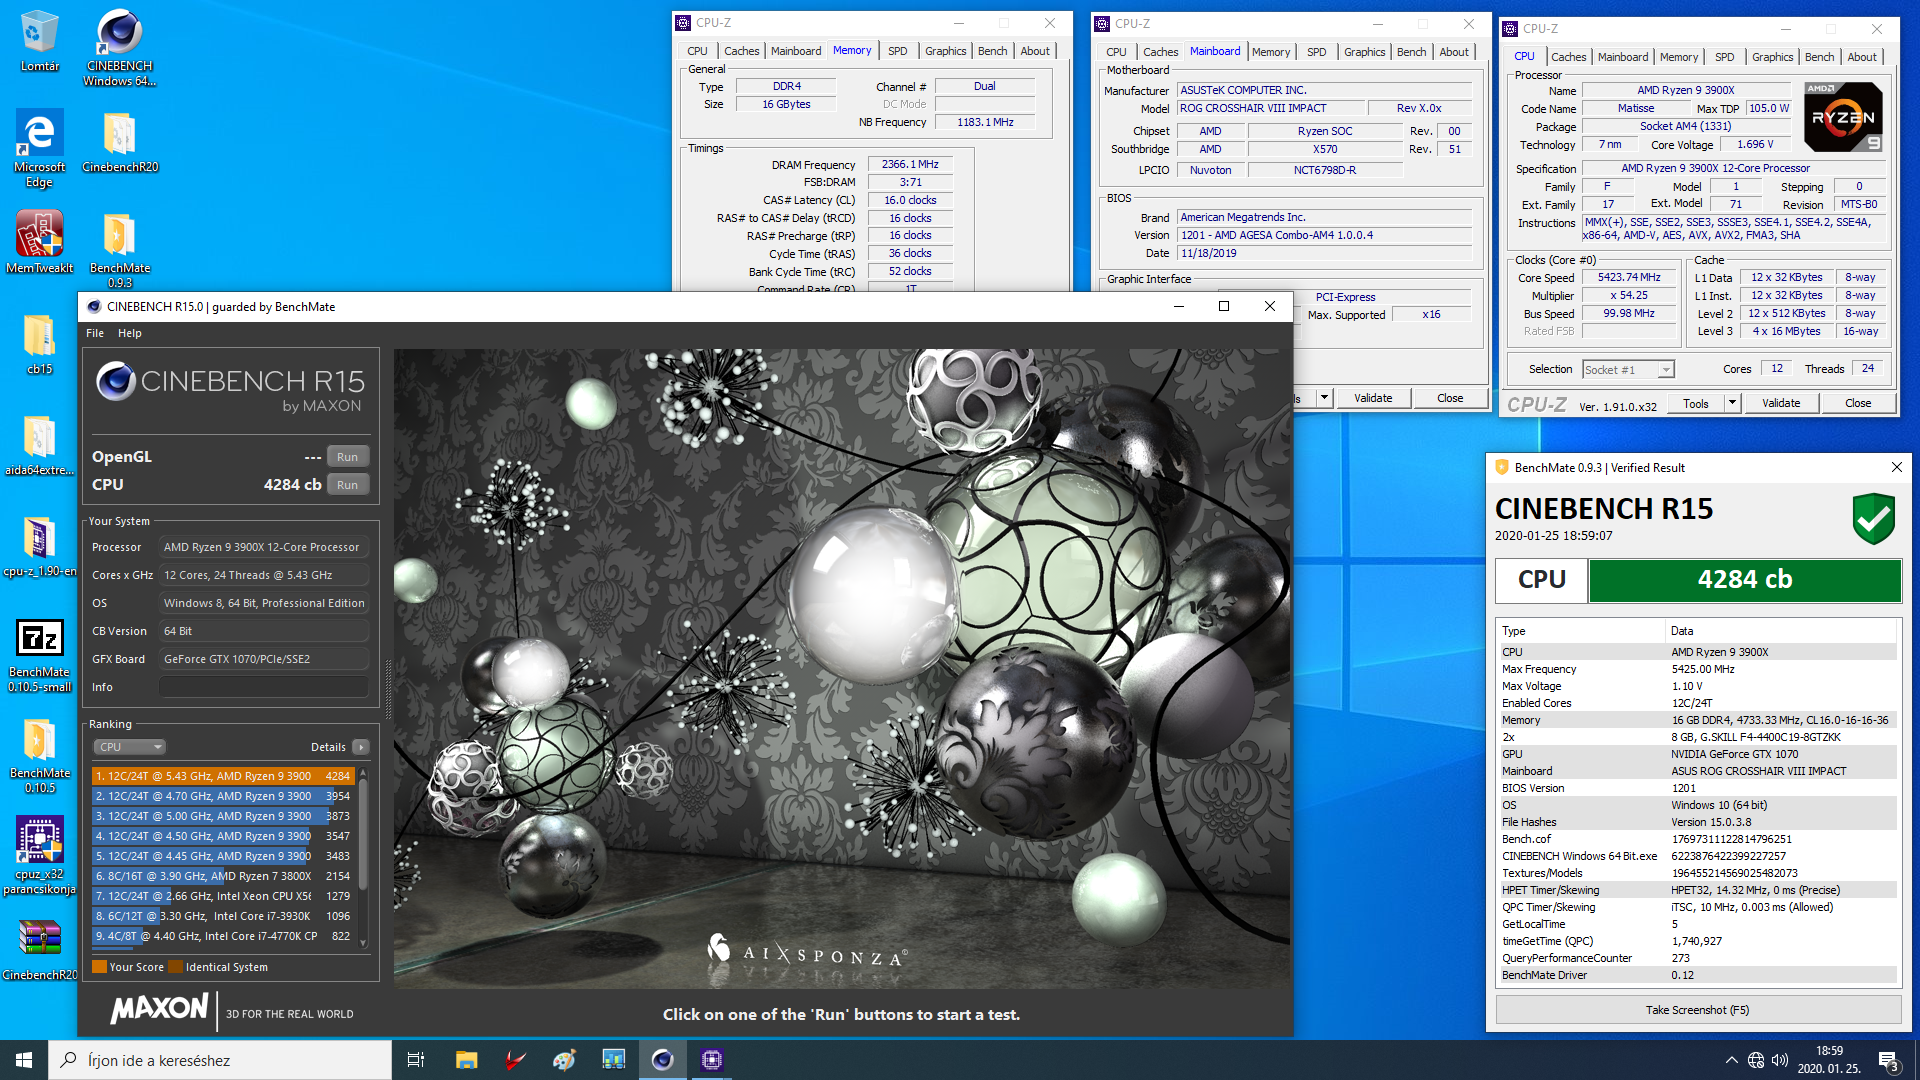Open the CinebenchR20 folder next to Microsoft Edge

click(119, 142)
